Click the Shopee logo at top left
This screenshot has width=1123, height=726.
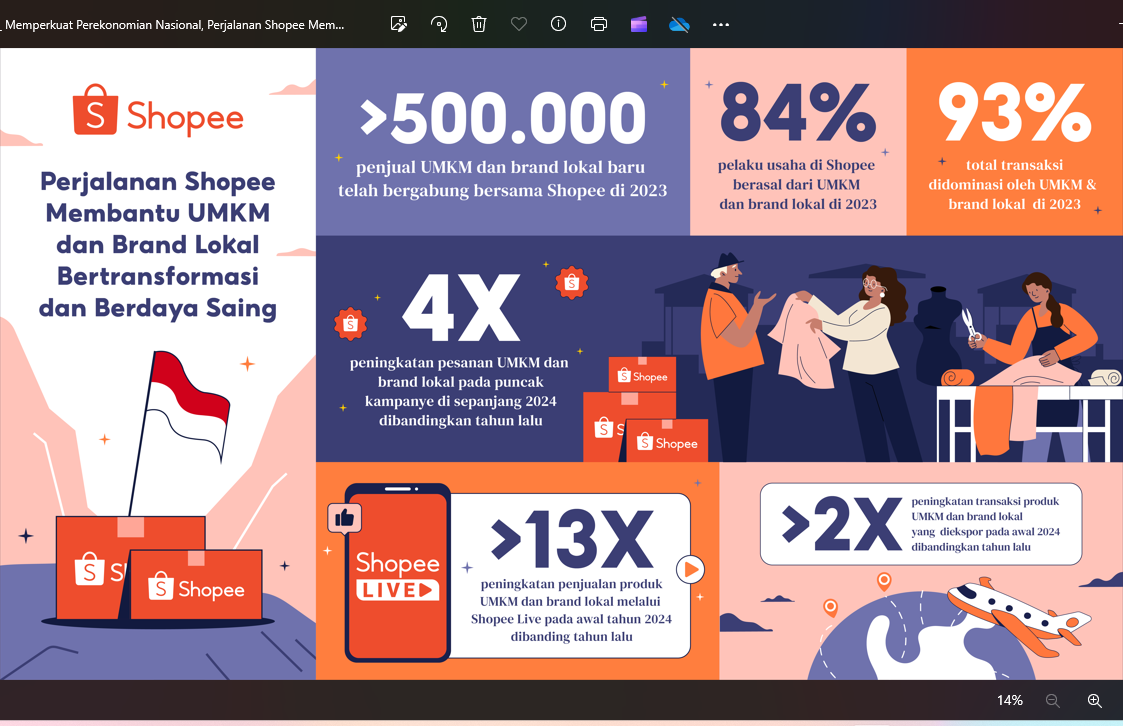[x=158, y=111]
